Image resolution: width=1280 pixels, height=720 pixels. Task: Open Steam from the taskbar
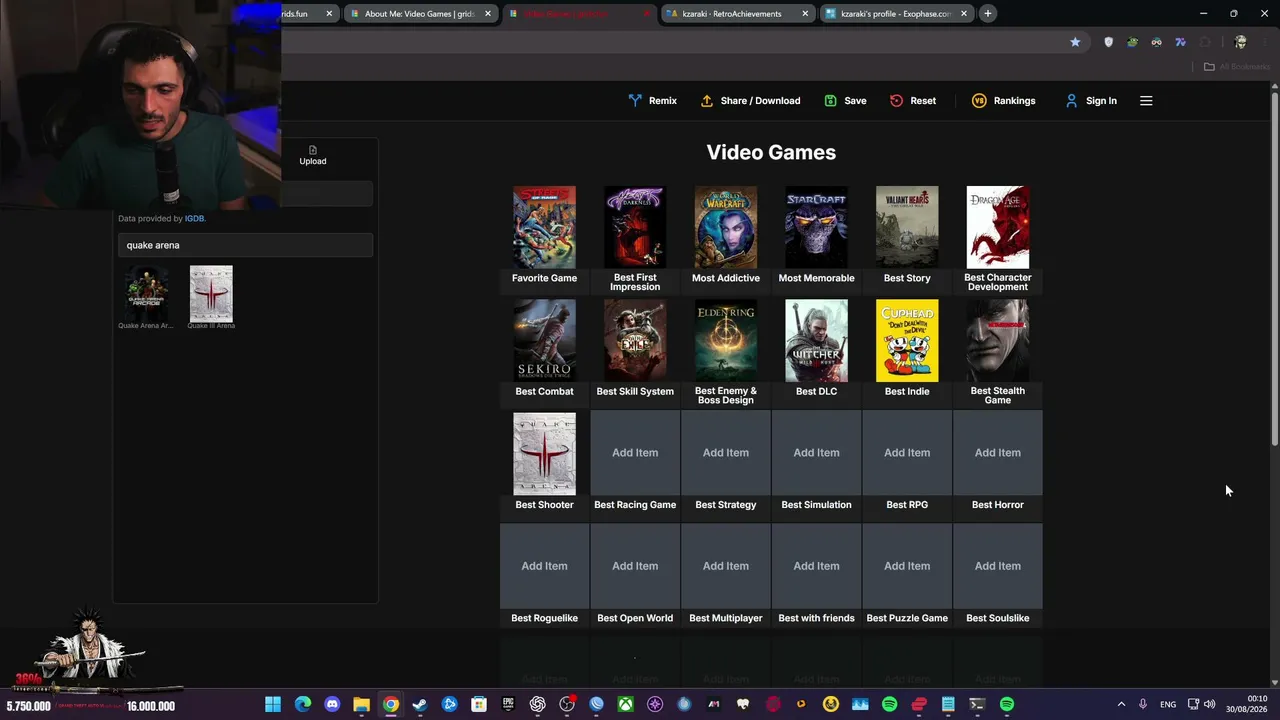420,705
